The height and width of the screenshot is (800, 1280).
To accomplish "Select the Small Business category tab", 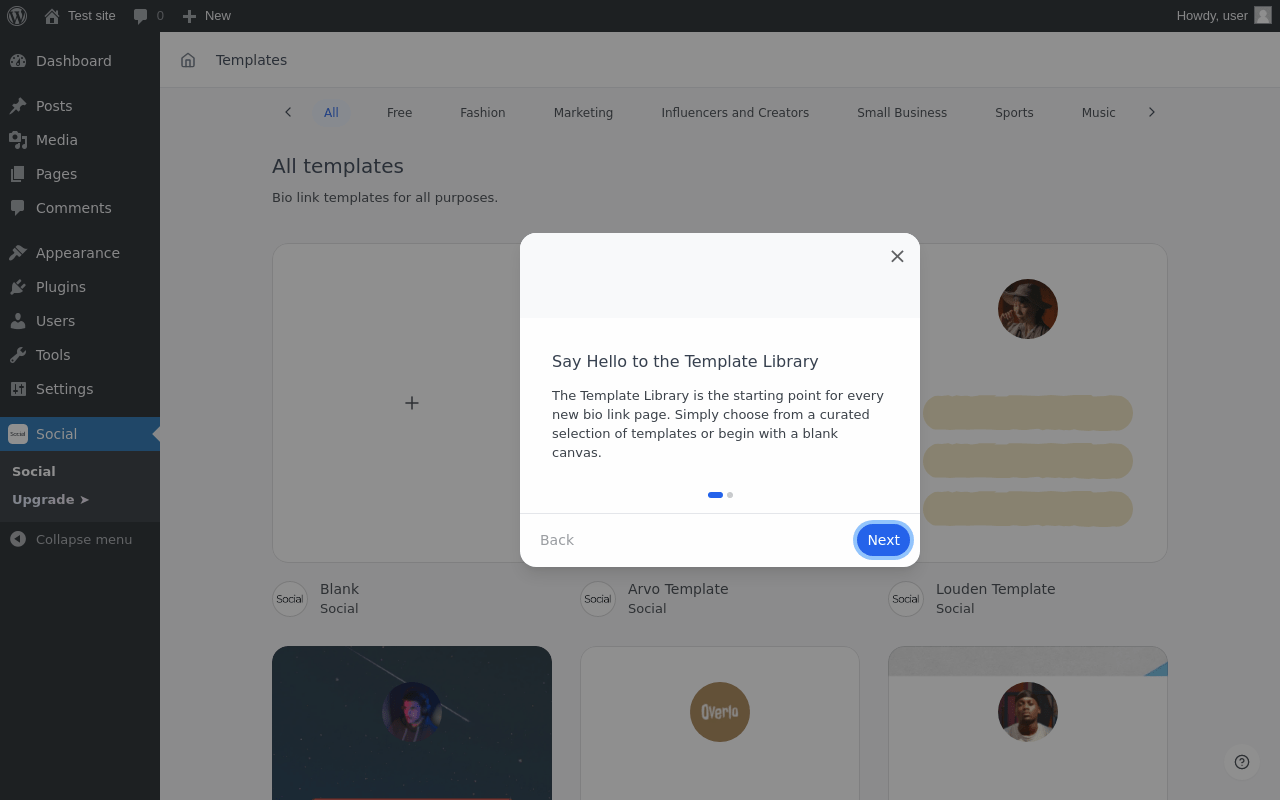I will pyautogui.click(x=902, y=113).
